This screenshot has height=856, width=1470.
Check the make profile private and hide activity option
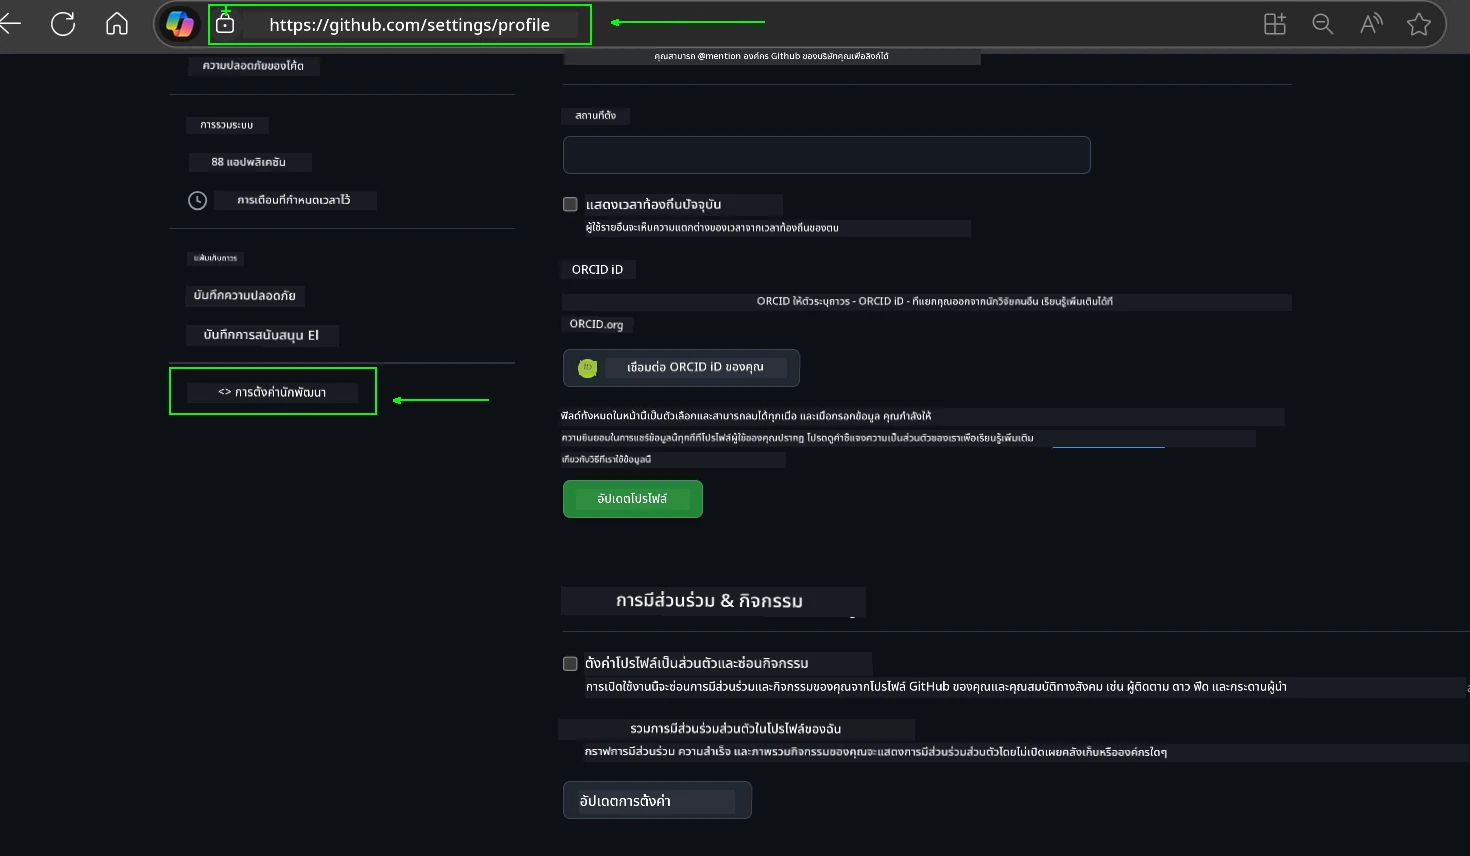pos(570,663)
